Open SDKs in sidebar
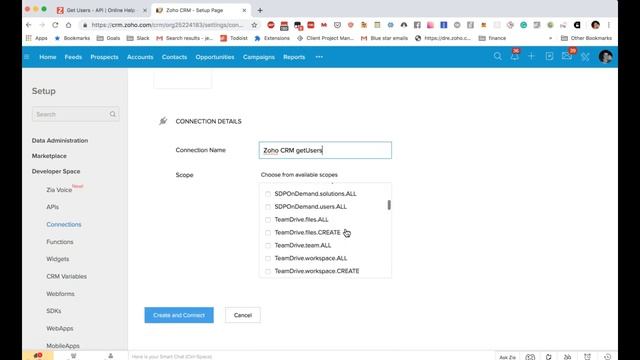This screenshot has width=640, height=360. (x=53, y=311)
